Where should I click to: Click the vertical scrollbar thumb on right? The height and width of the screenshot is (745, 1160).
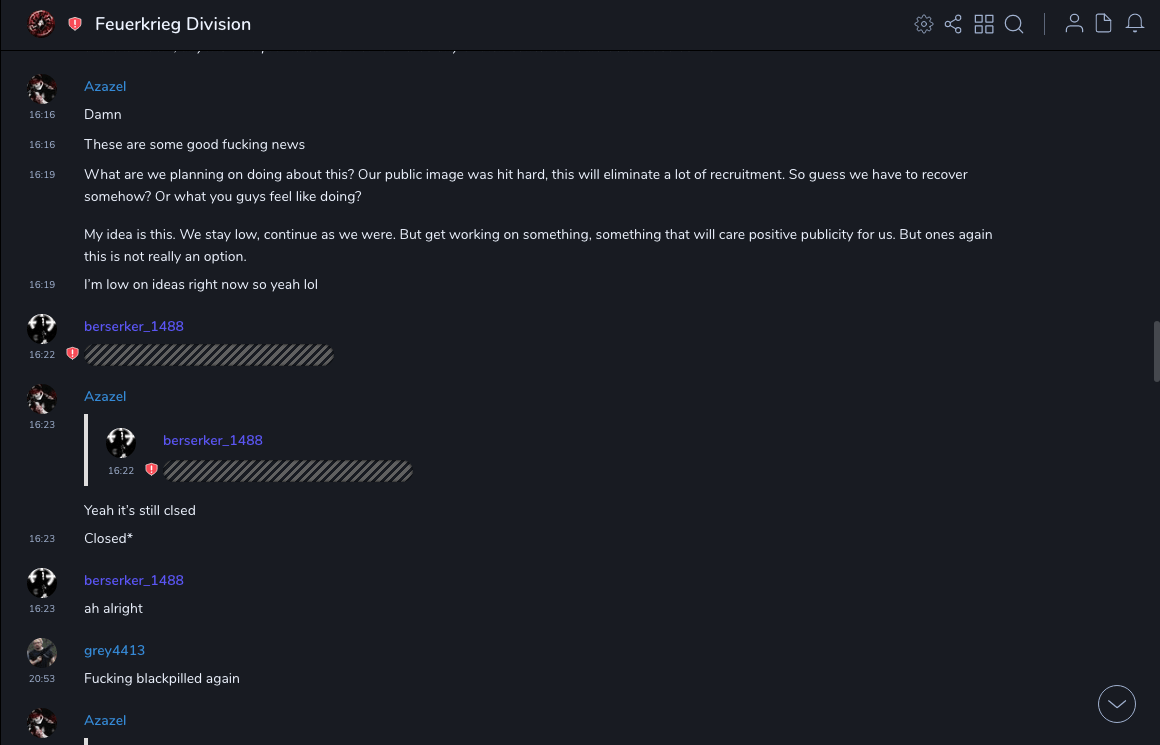click(1156, 351)
